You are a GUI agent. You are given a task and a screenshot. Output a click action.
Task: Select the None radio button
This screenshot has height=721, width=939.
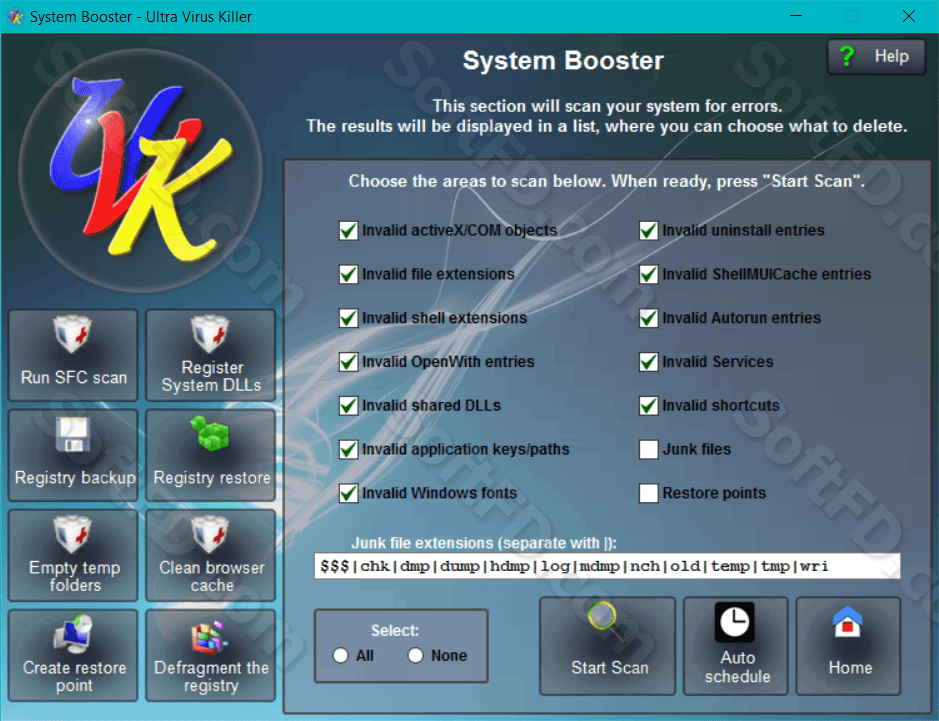tap(416, 656)
